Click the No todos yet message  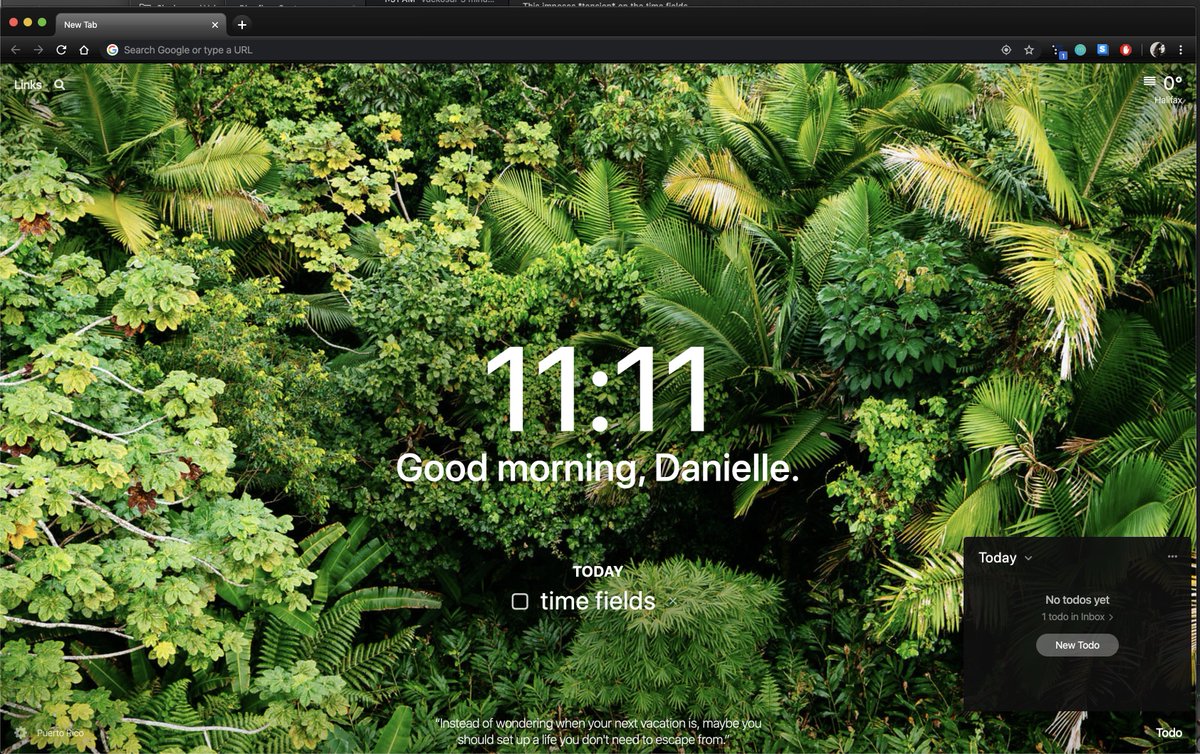(1077, 600)
